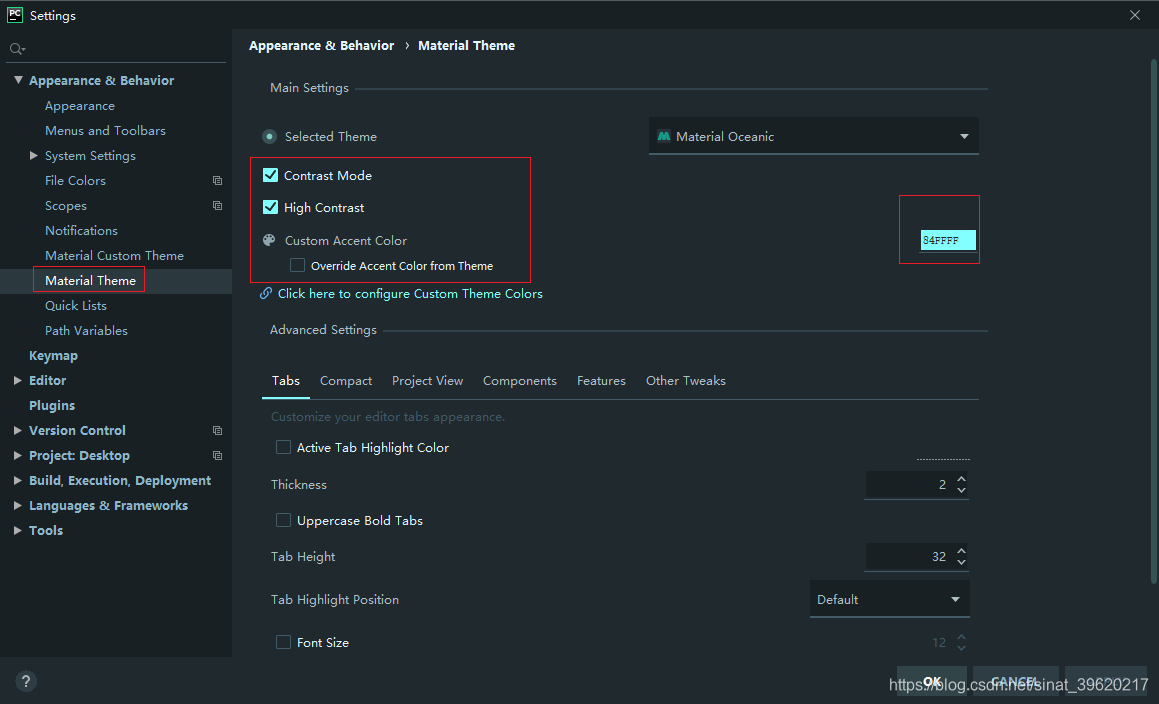This screenshot has width=1159, height=704.
Task: Click the Material logo icon in theme selector
Action: [x=664, y=136]
